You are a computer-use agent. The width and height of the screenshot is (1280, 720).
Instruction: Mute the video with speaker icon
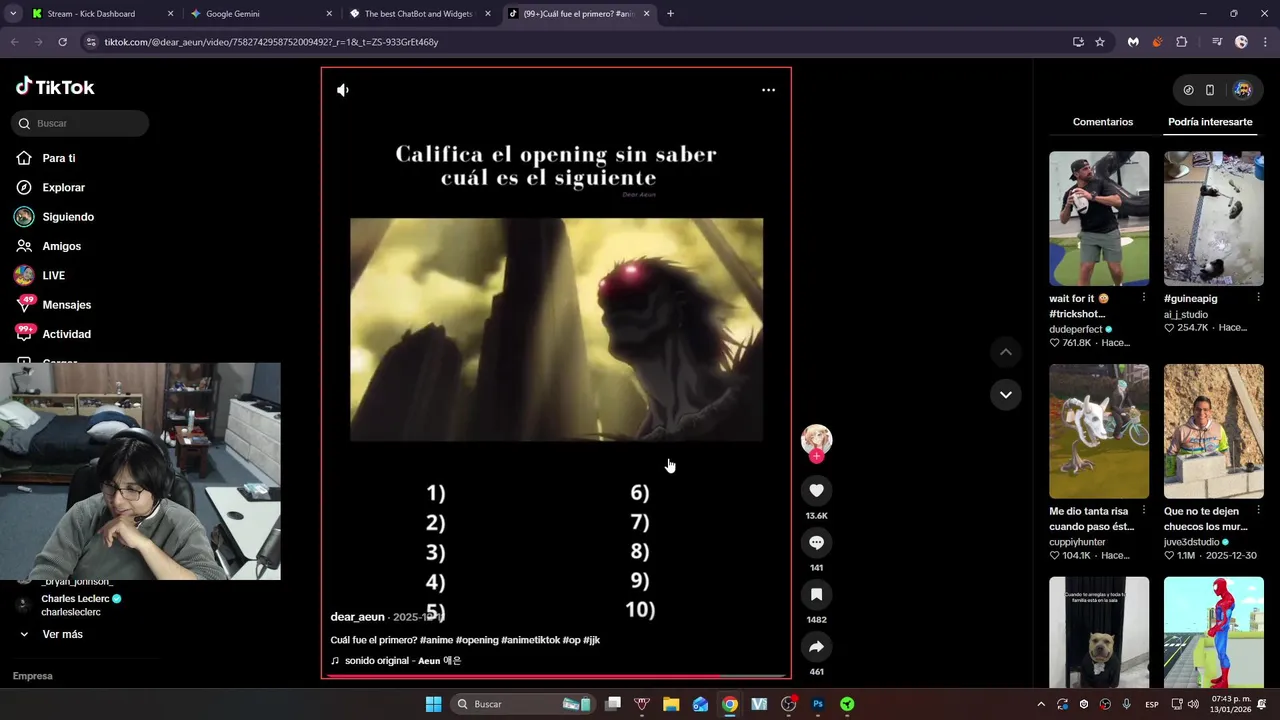[343, 90]
